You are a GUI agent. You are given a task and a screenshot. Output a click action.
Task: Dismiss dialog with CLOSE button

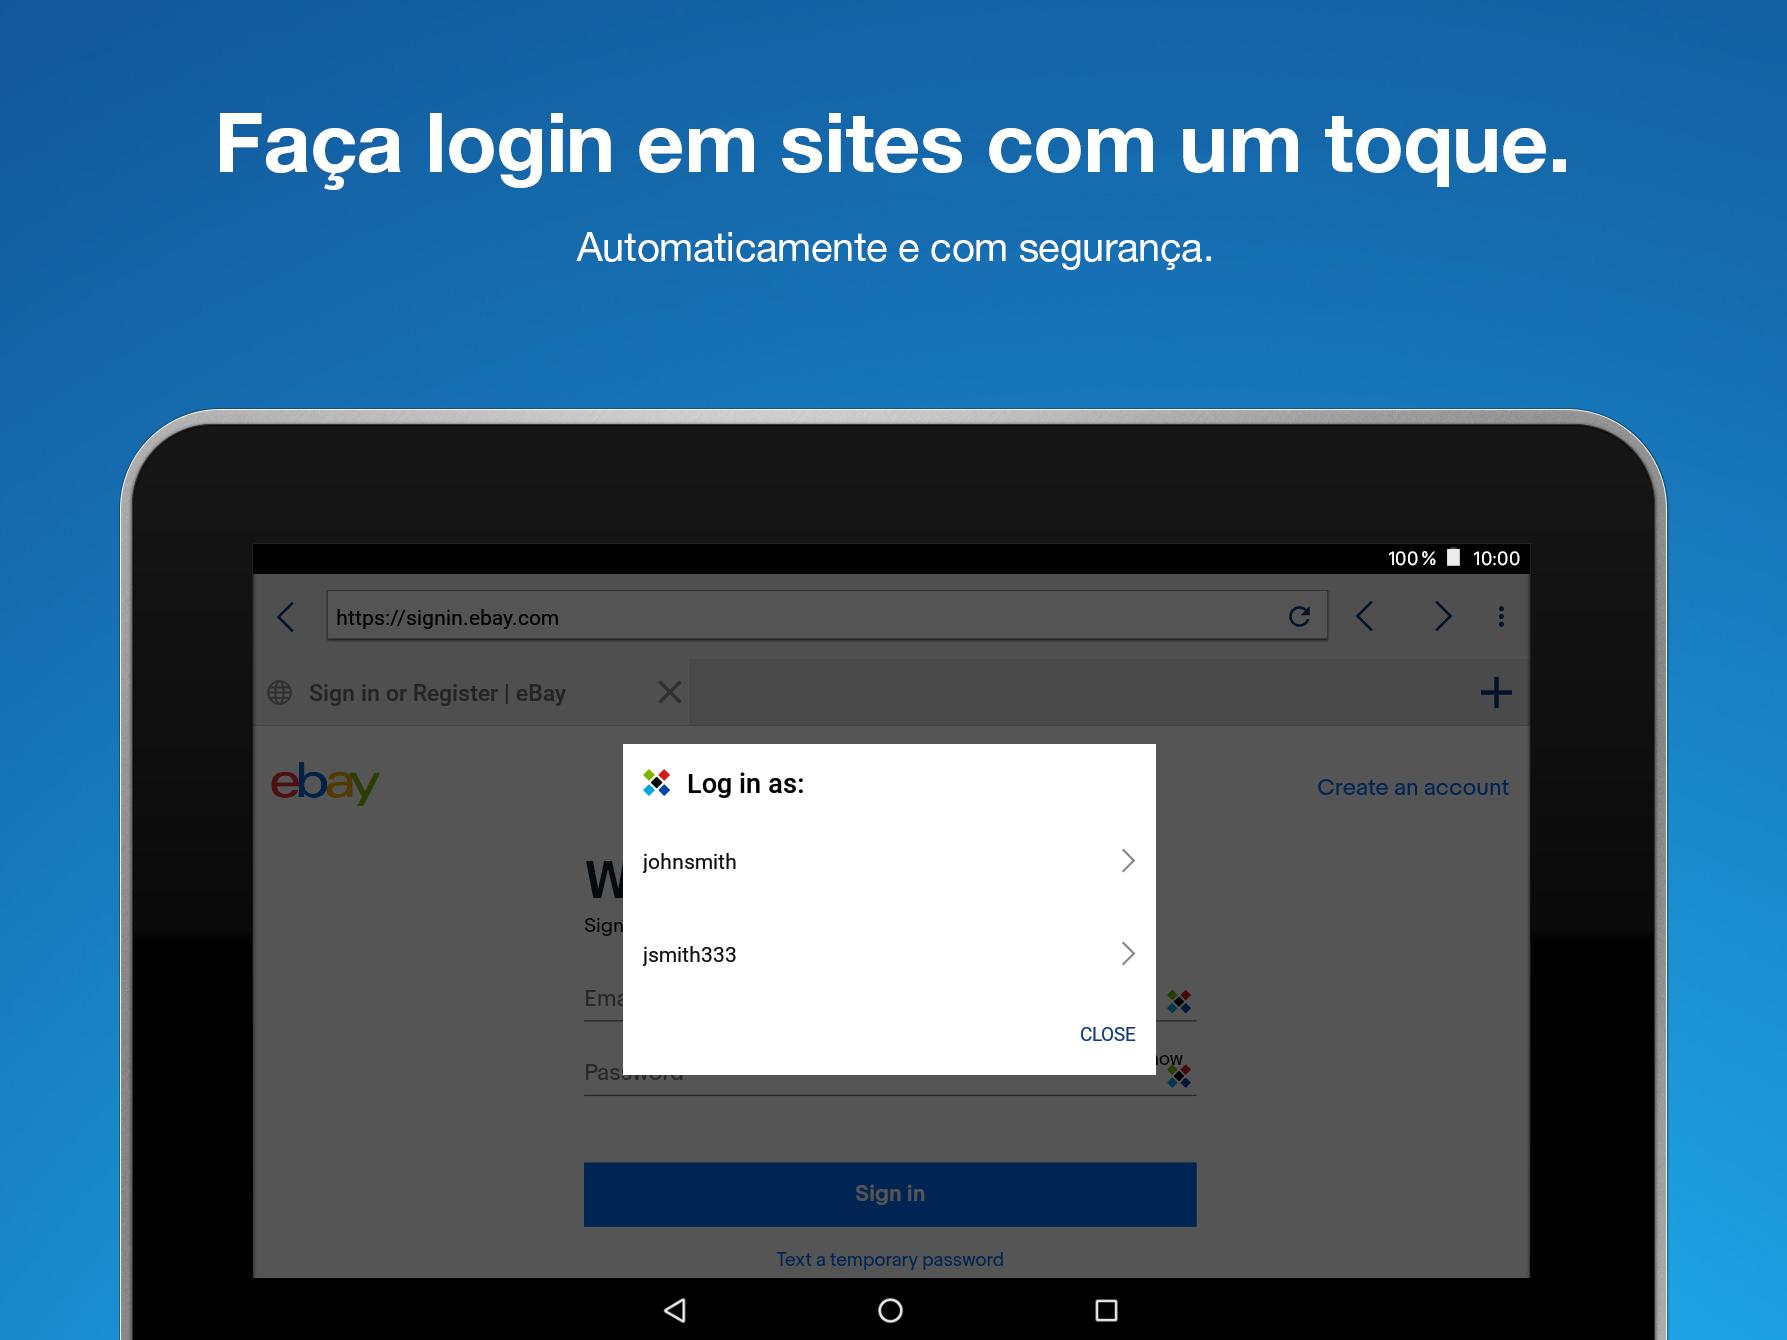coord(1107,1034)
